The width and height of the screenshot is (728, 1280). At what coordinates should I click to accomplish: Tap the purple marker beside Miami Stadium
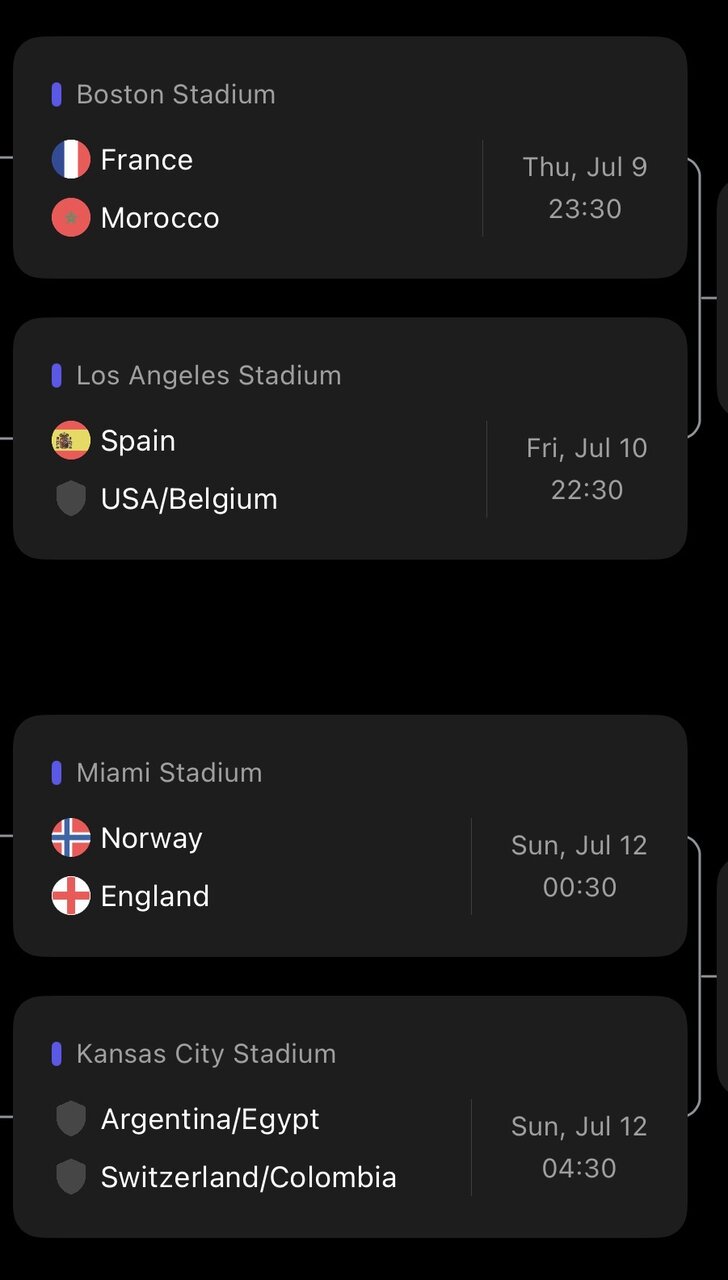coord(57,772)
